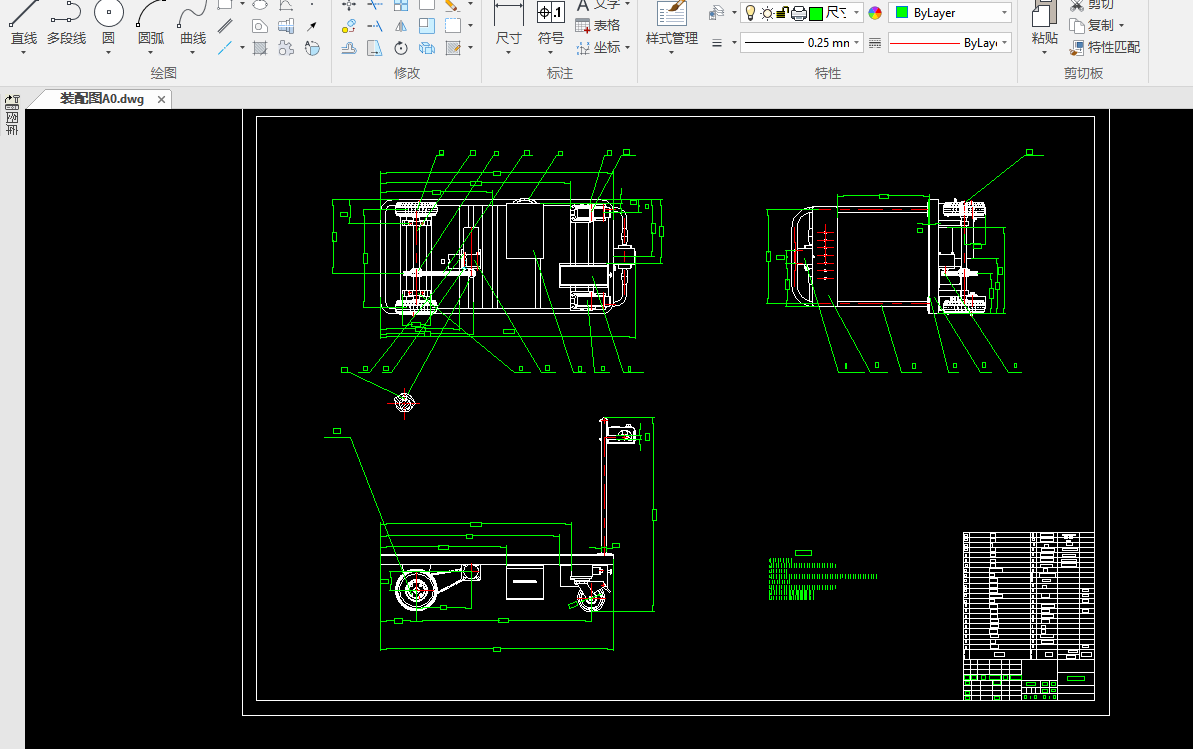Open the 0.25 mm lineweight dropdown

[857, 42]
